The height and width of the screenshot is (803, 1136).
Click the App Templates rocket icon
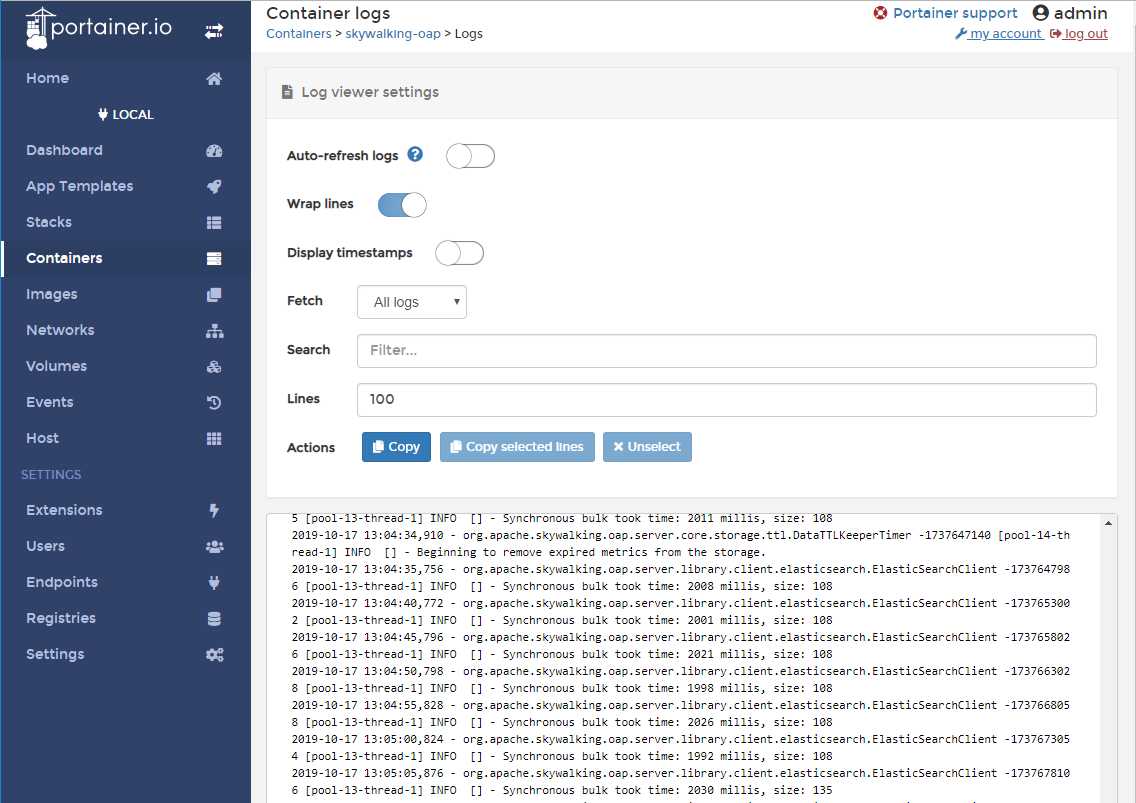click(x=214, y=186)
